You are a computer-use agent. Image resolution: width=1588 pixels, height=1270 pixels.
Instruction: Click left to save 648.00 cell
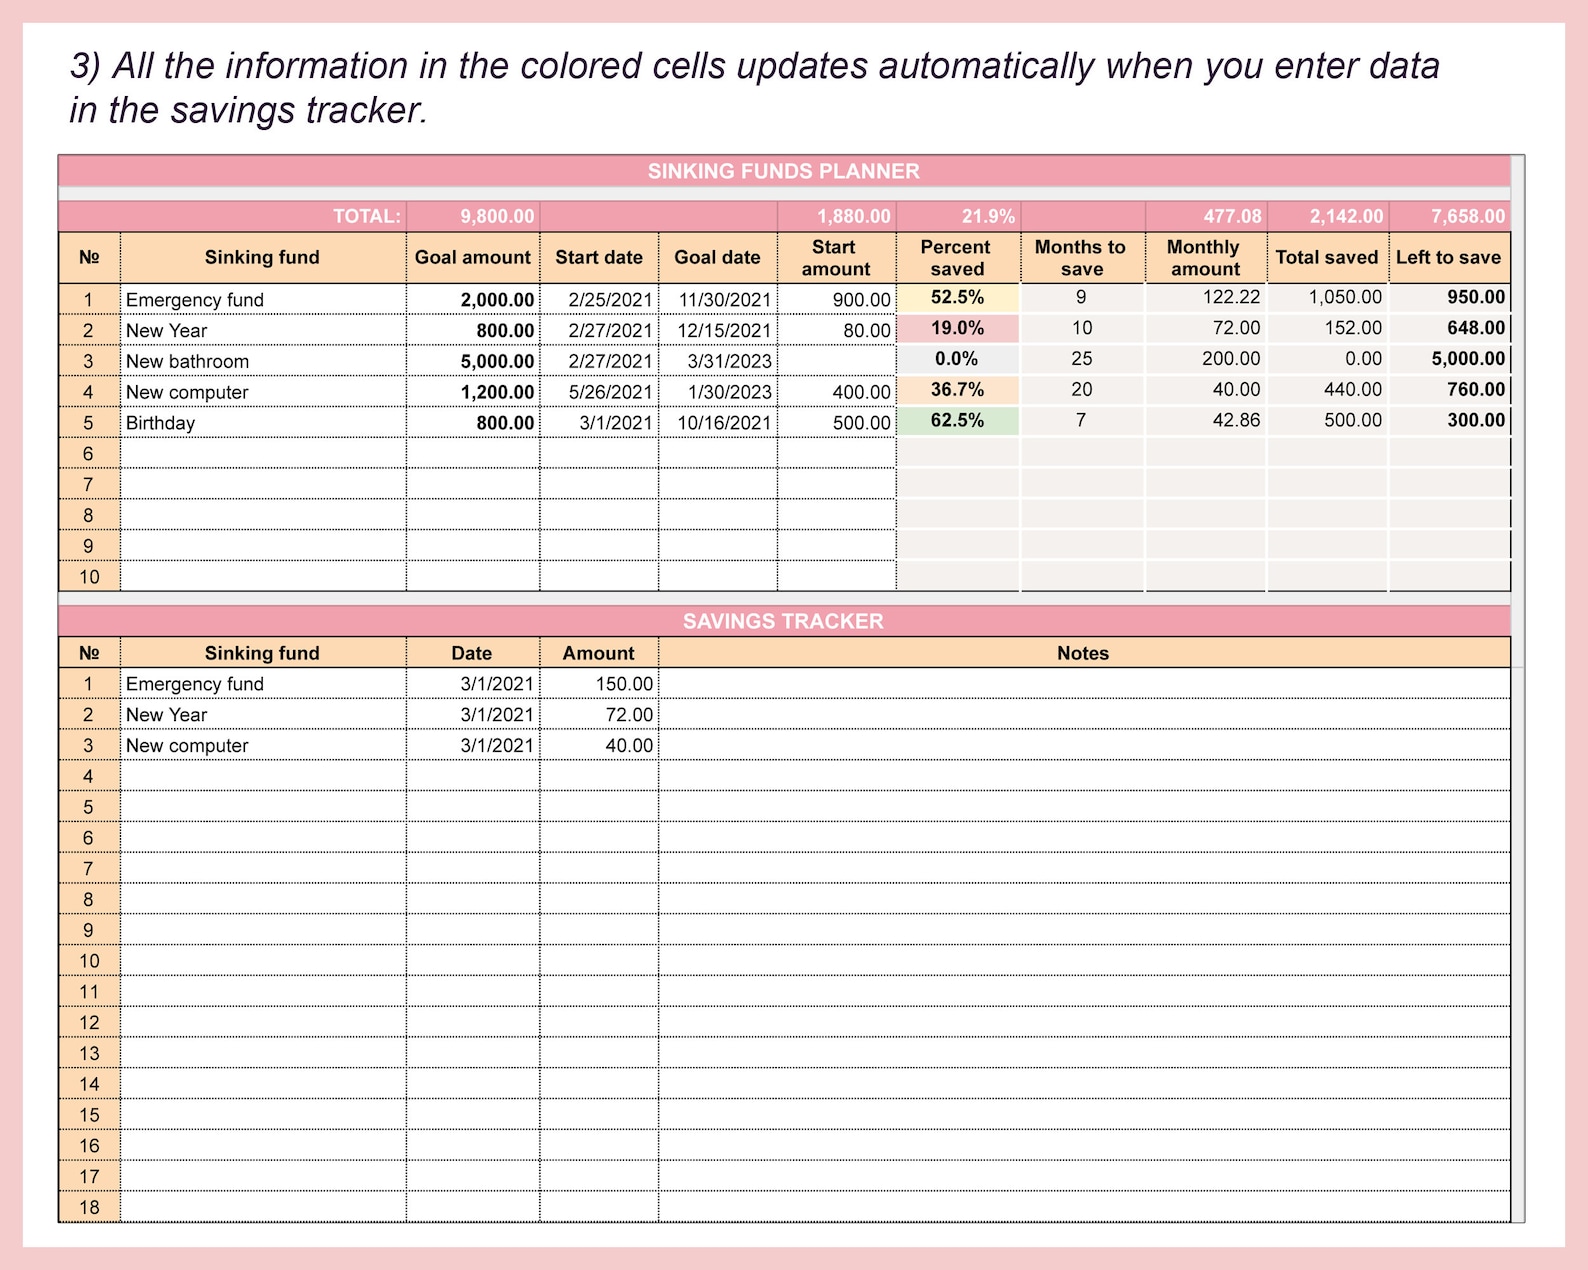[x=1450, y=328]
